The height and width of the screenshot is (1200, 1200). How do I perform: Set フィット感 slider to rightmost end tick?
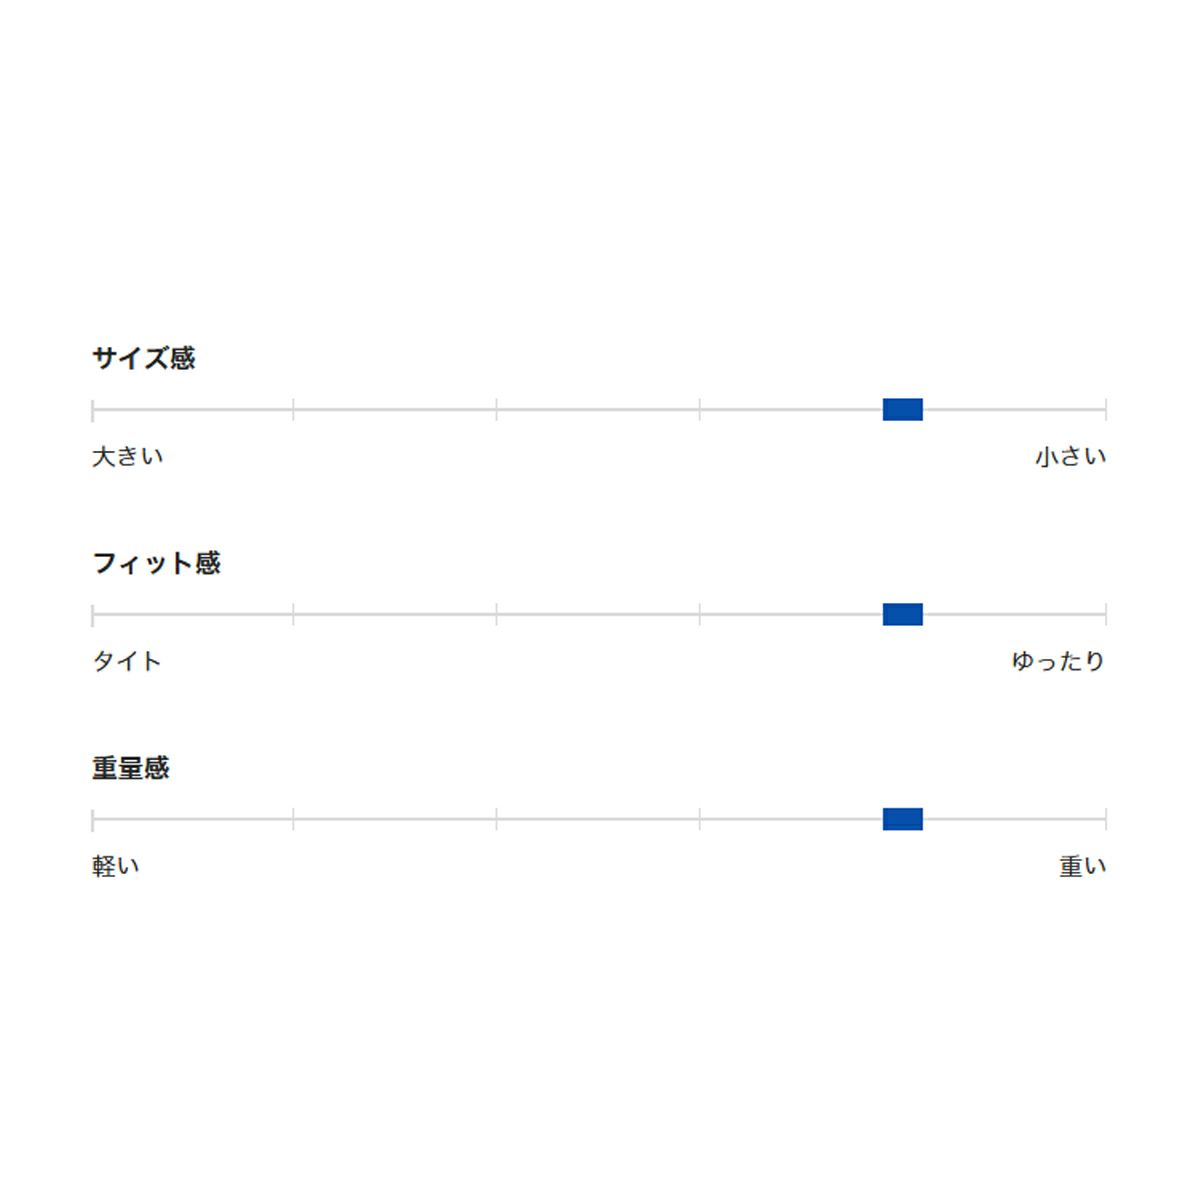coord(1105,614)
